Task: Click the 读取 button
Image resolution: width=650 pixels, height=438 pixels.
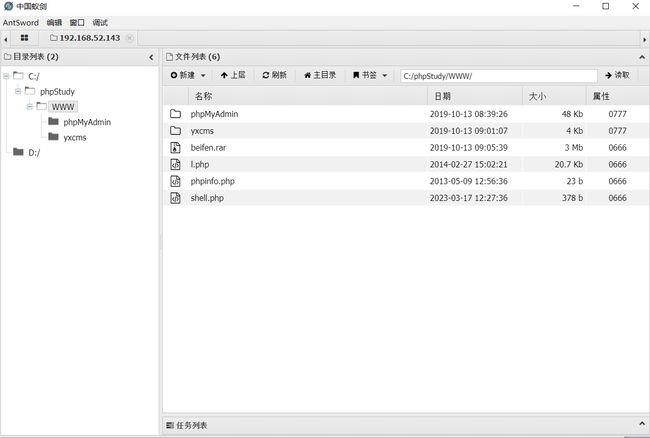Action: click(x=617, y=75)
